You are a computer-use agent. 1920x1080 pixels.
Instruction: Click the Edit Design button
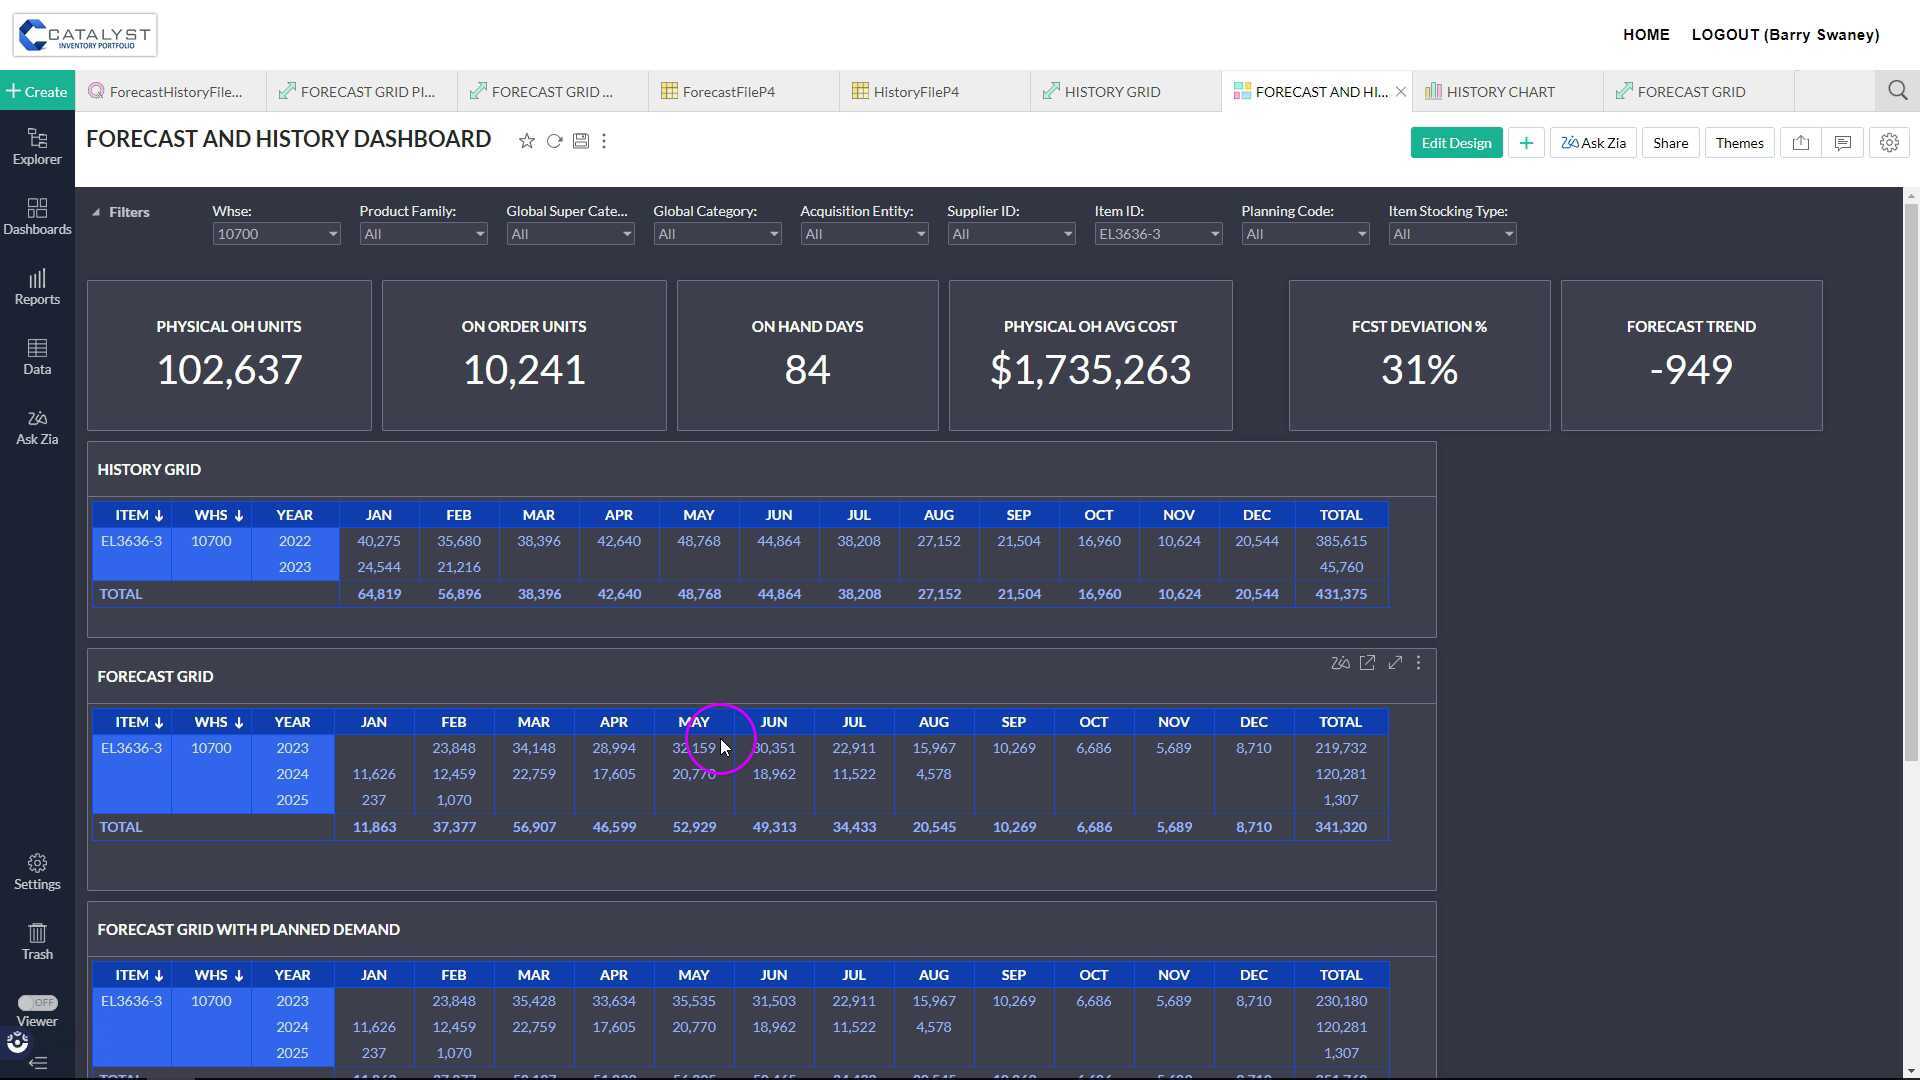click(1455, 143)
